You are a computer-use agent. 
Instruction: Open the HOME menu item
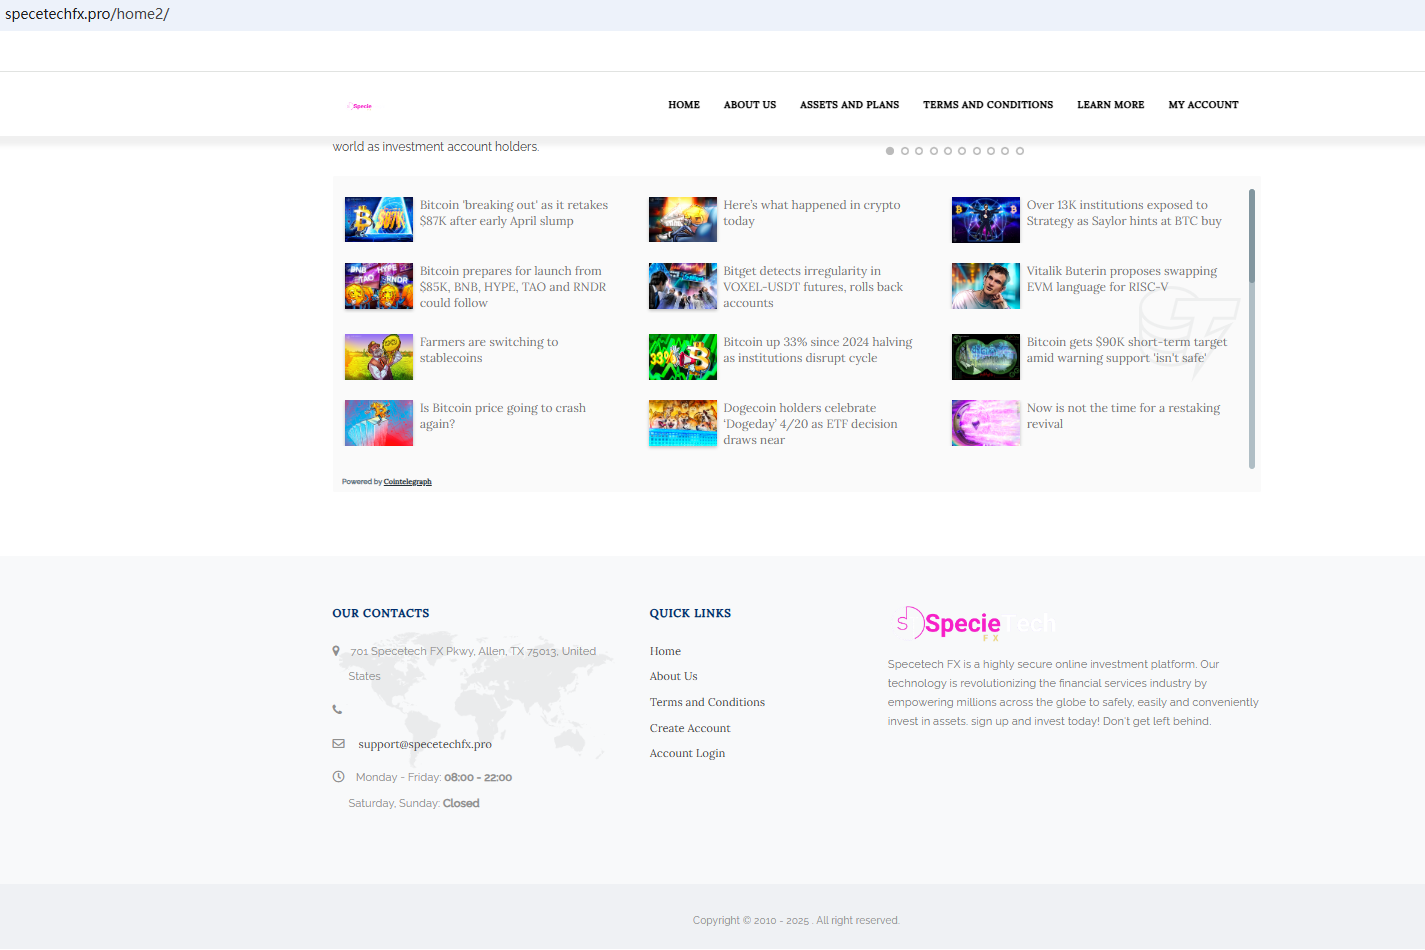[x=684, y=105]
